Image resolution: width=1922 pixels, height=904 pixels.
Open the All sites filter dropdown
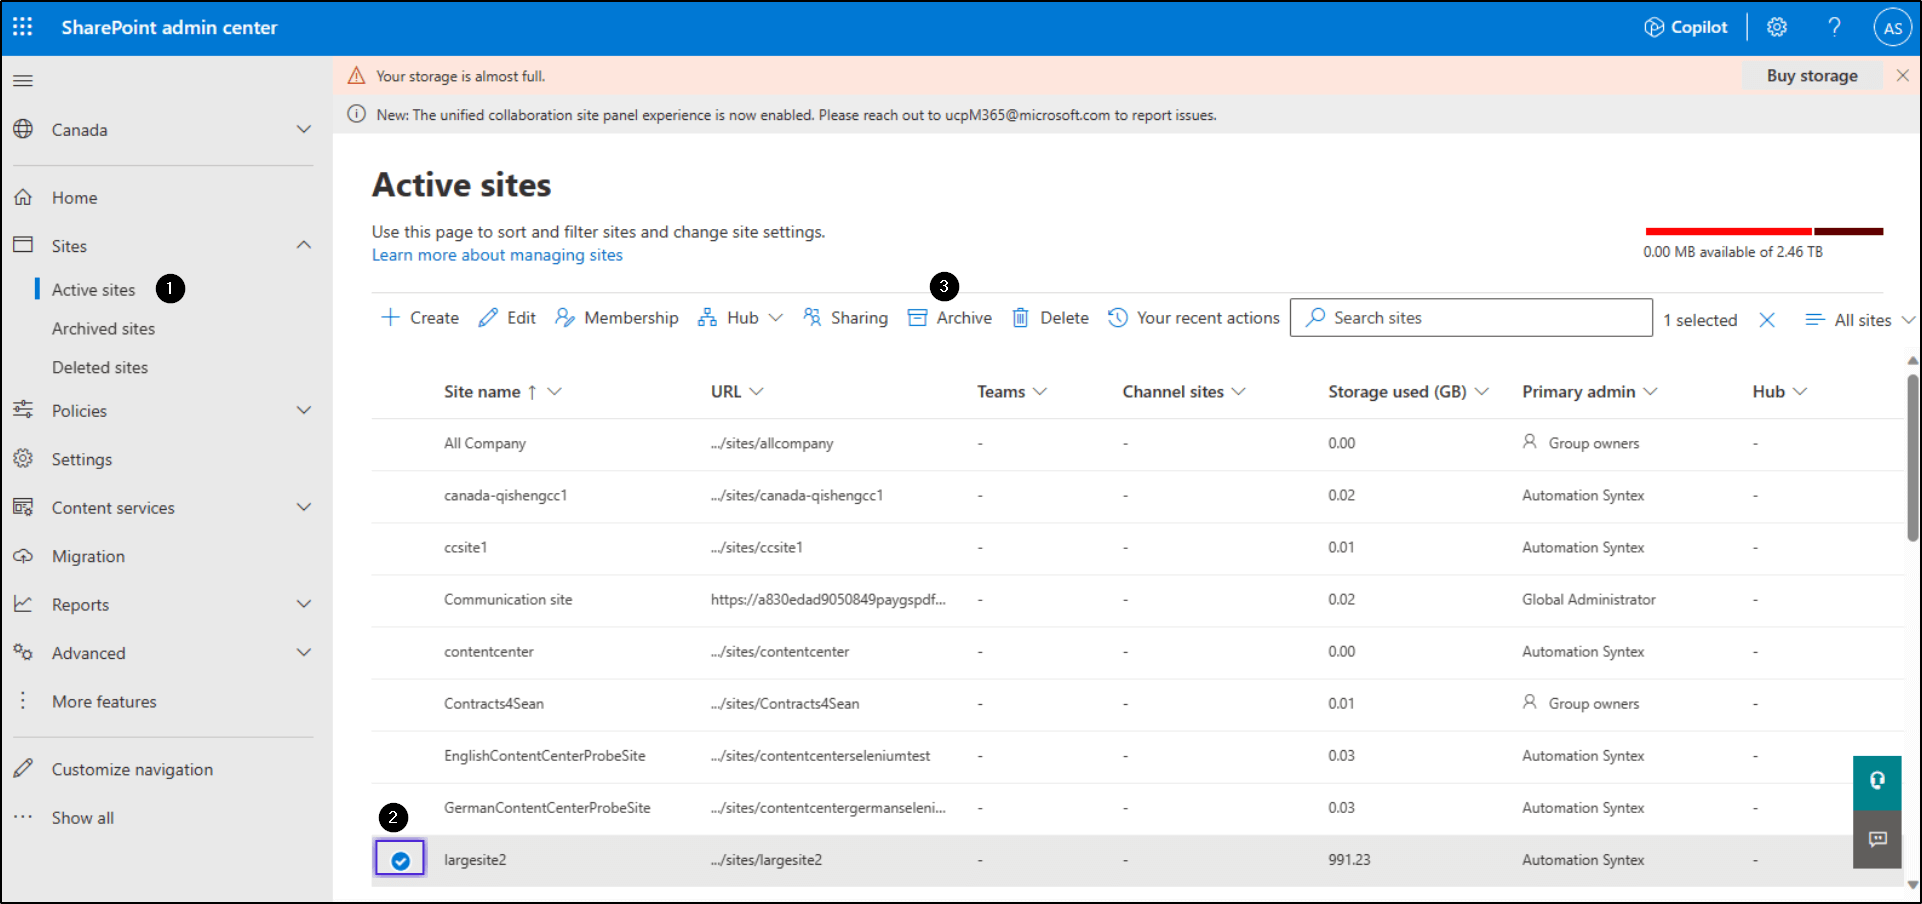[1858, 319]
